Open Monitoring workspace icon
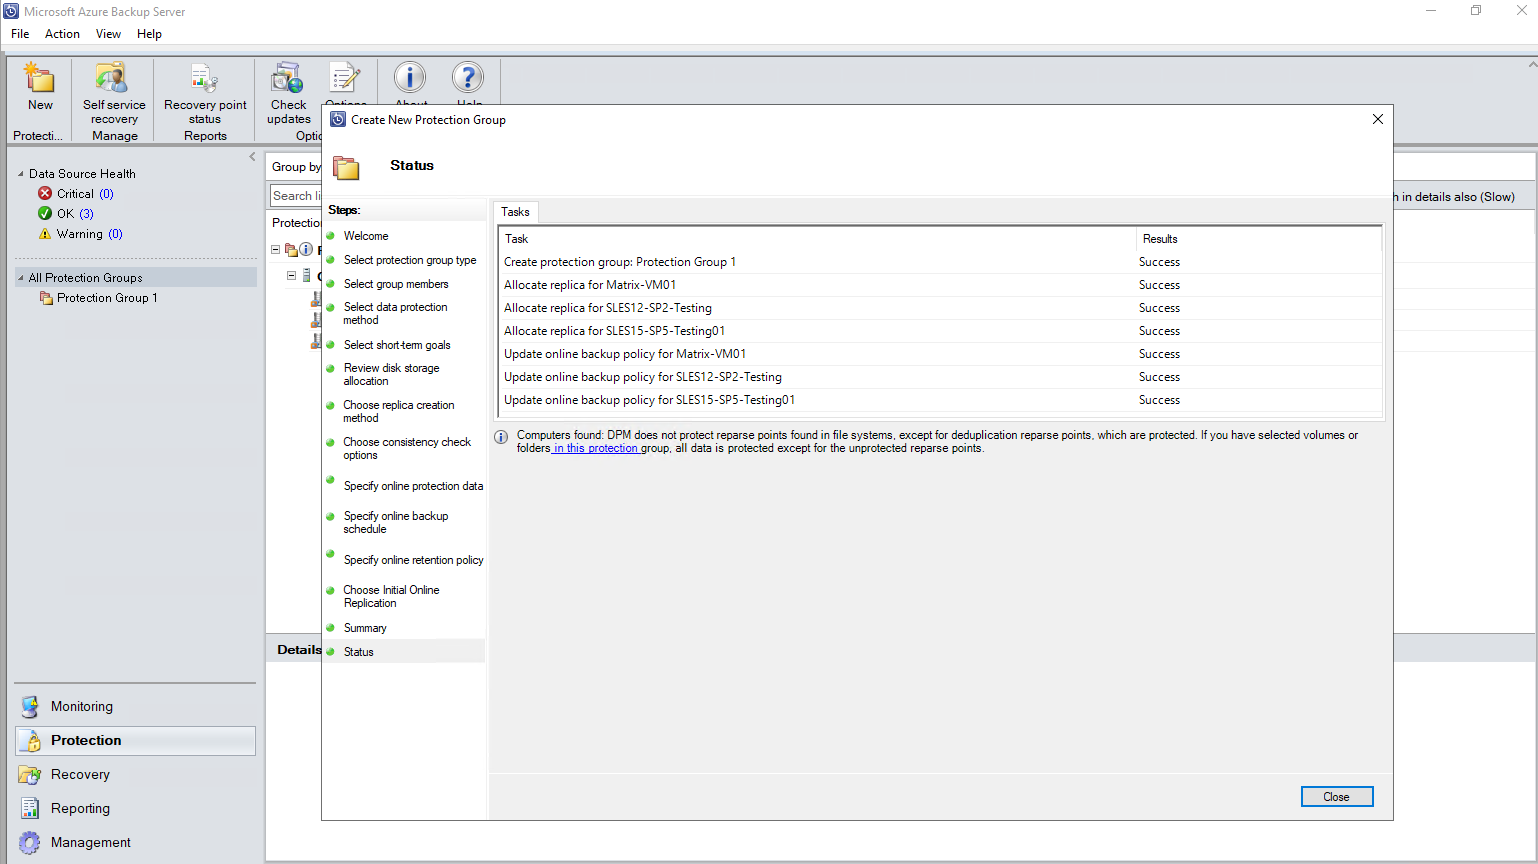The height and width of the screenshot is (864, 1538). [x=30, y=706]
